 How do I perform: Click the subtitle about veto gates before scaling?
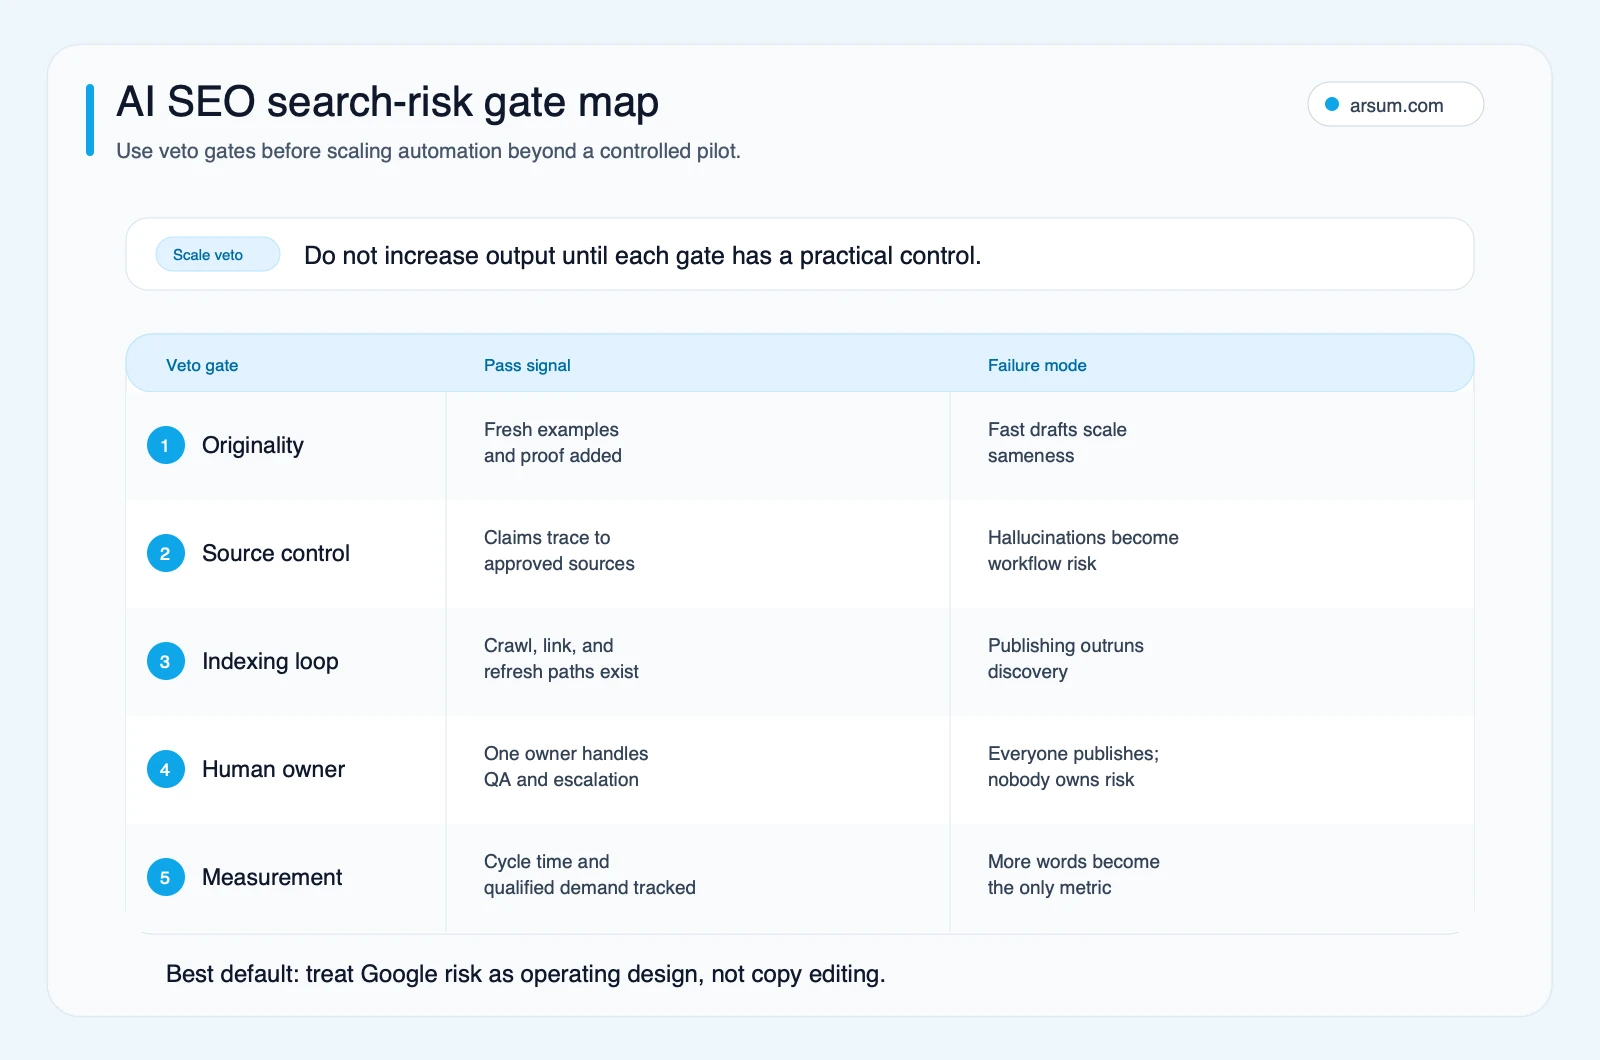click(x=428, y=151)
